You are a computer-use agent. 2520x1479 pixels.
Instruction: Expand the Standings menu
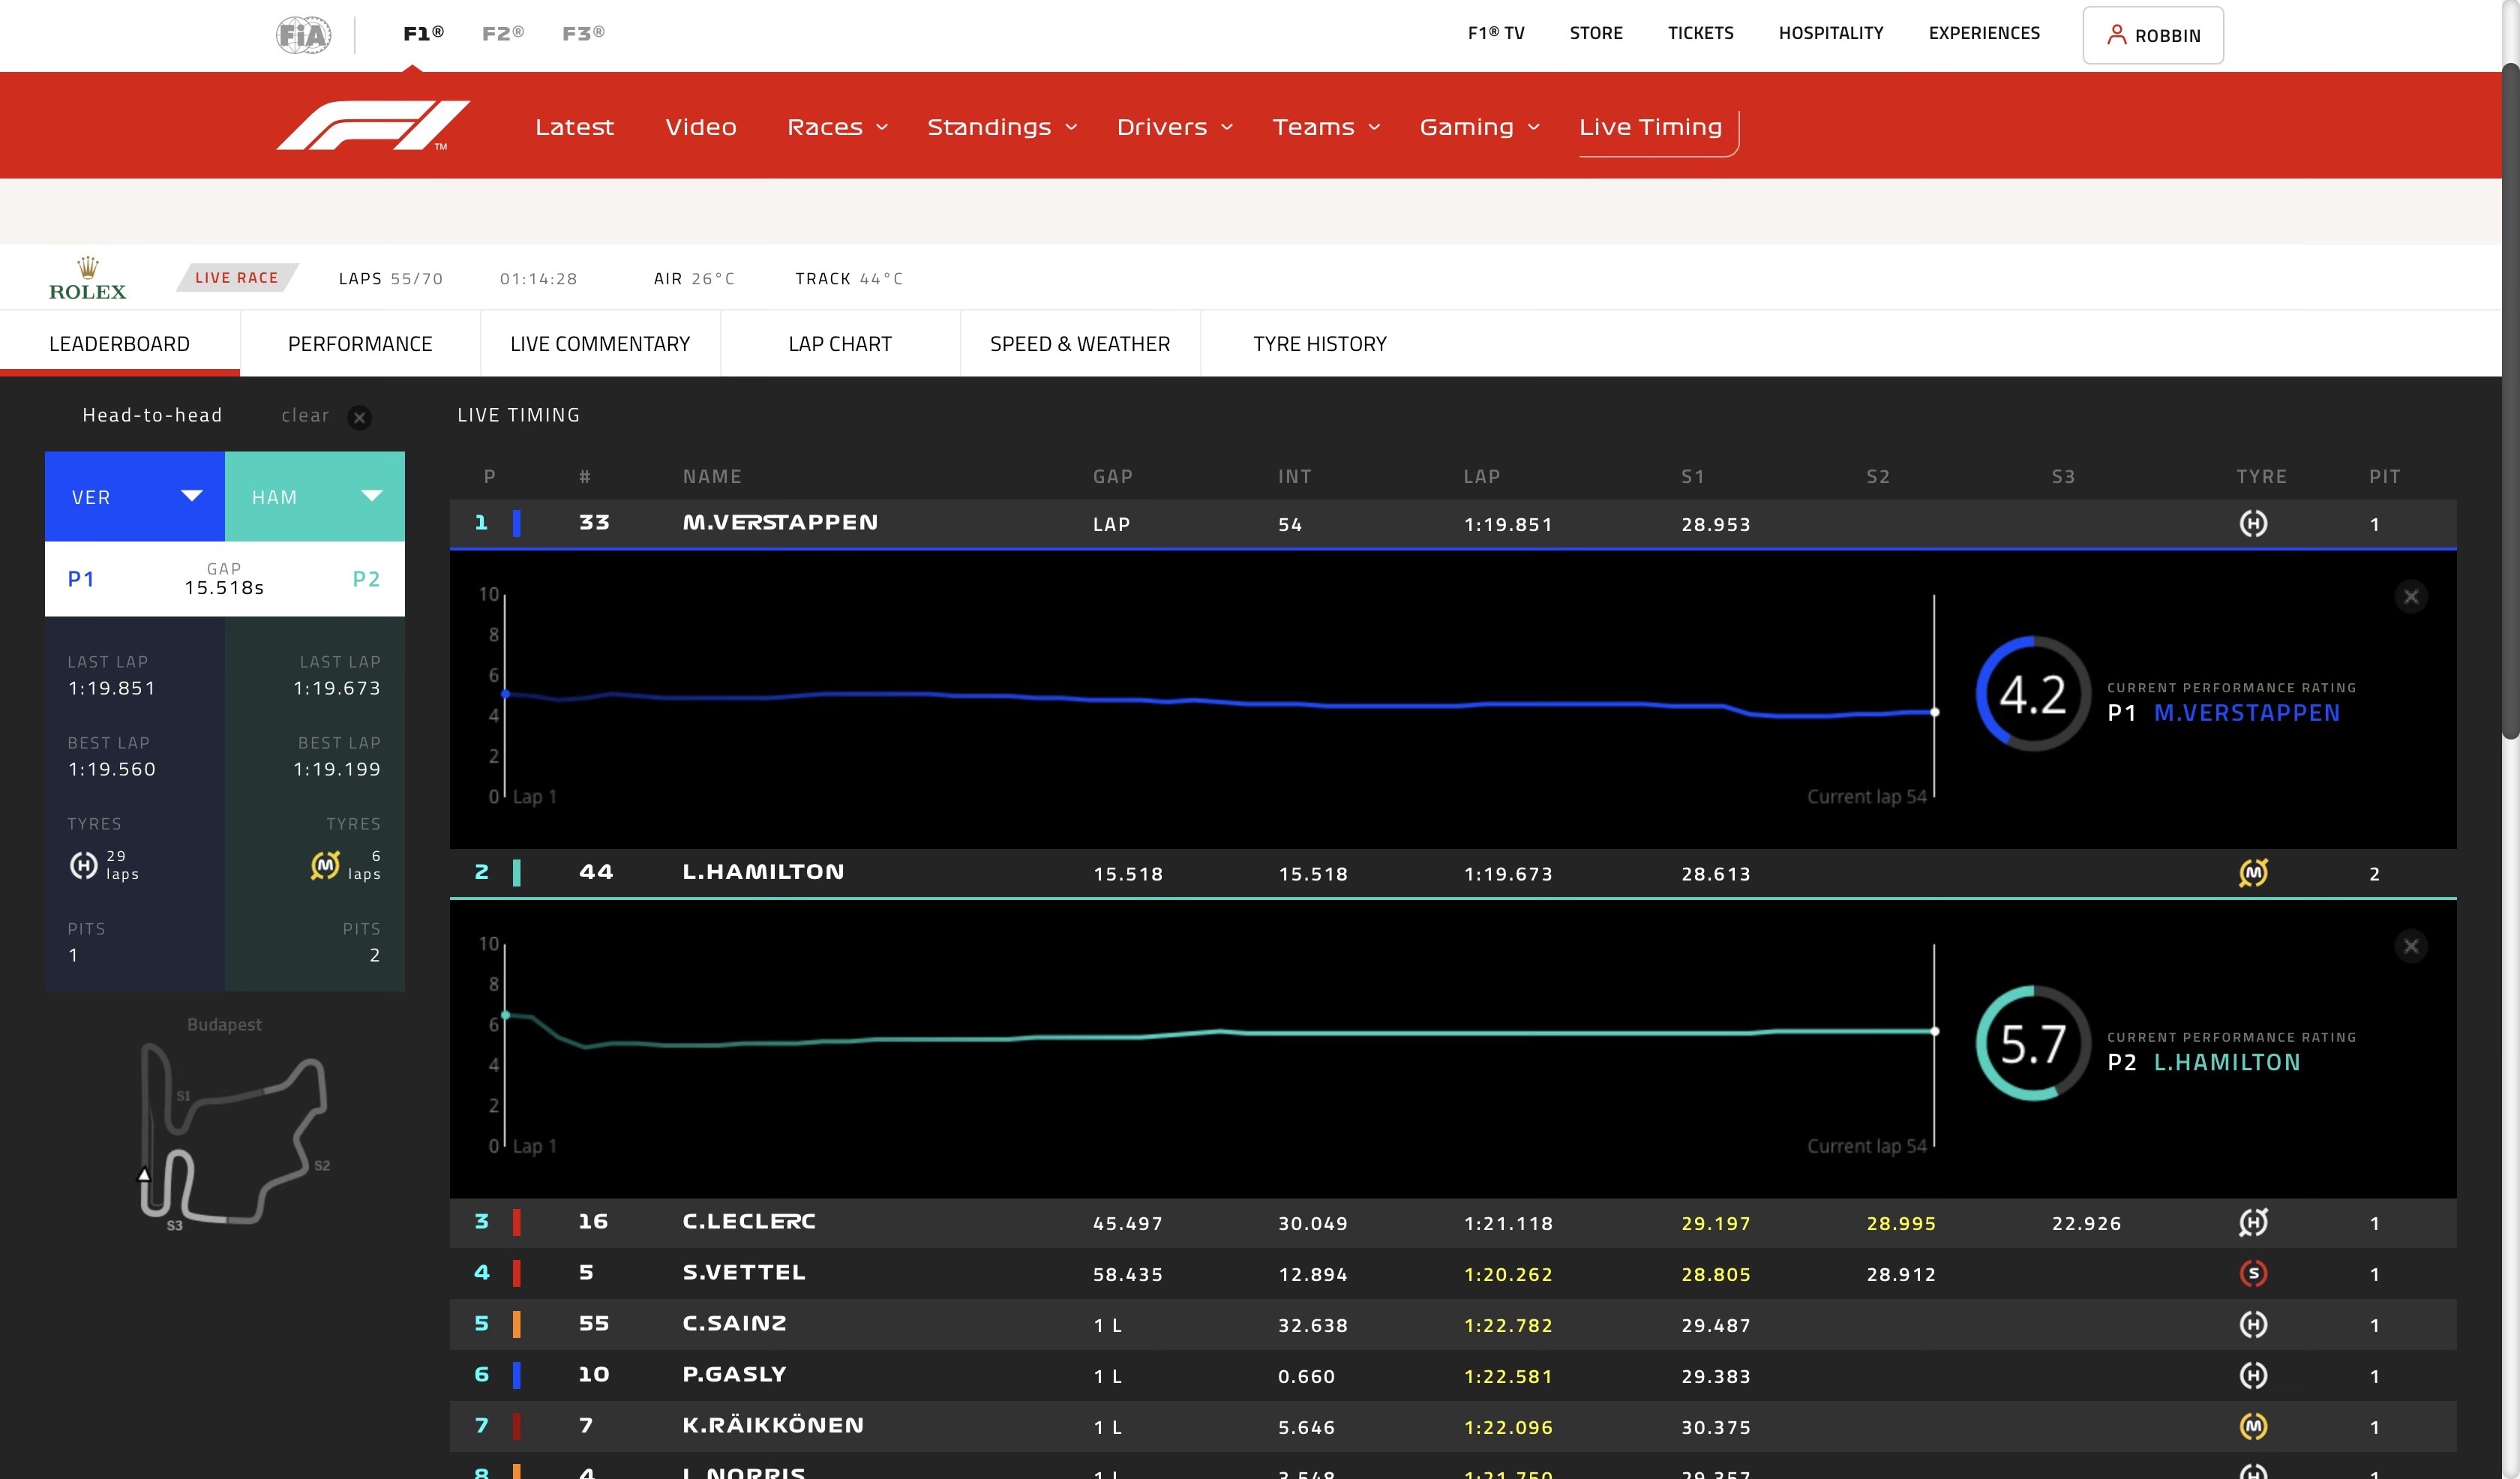[1002, 127]
